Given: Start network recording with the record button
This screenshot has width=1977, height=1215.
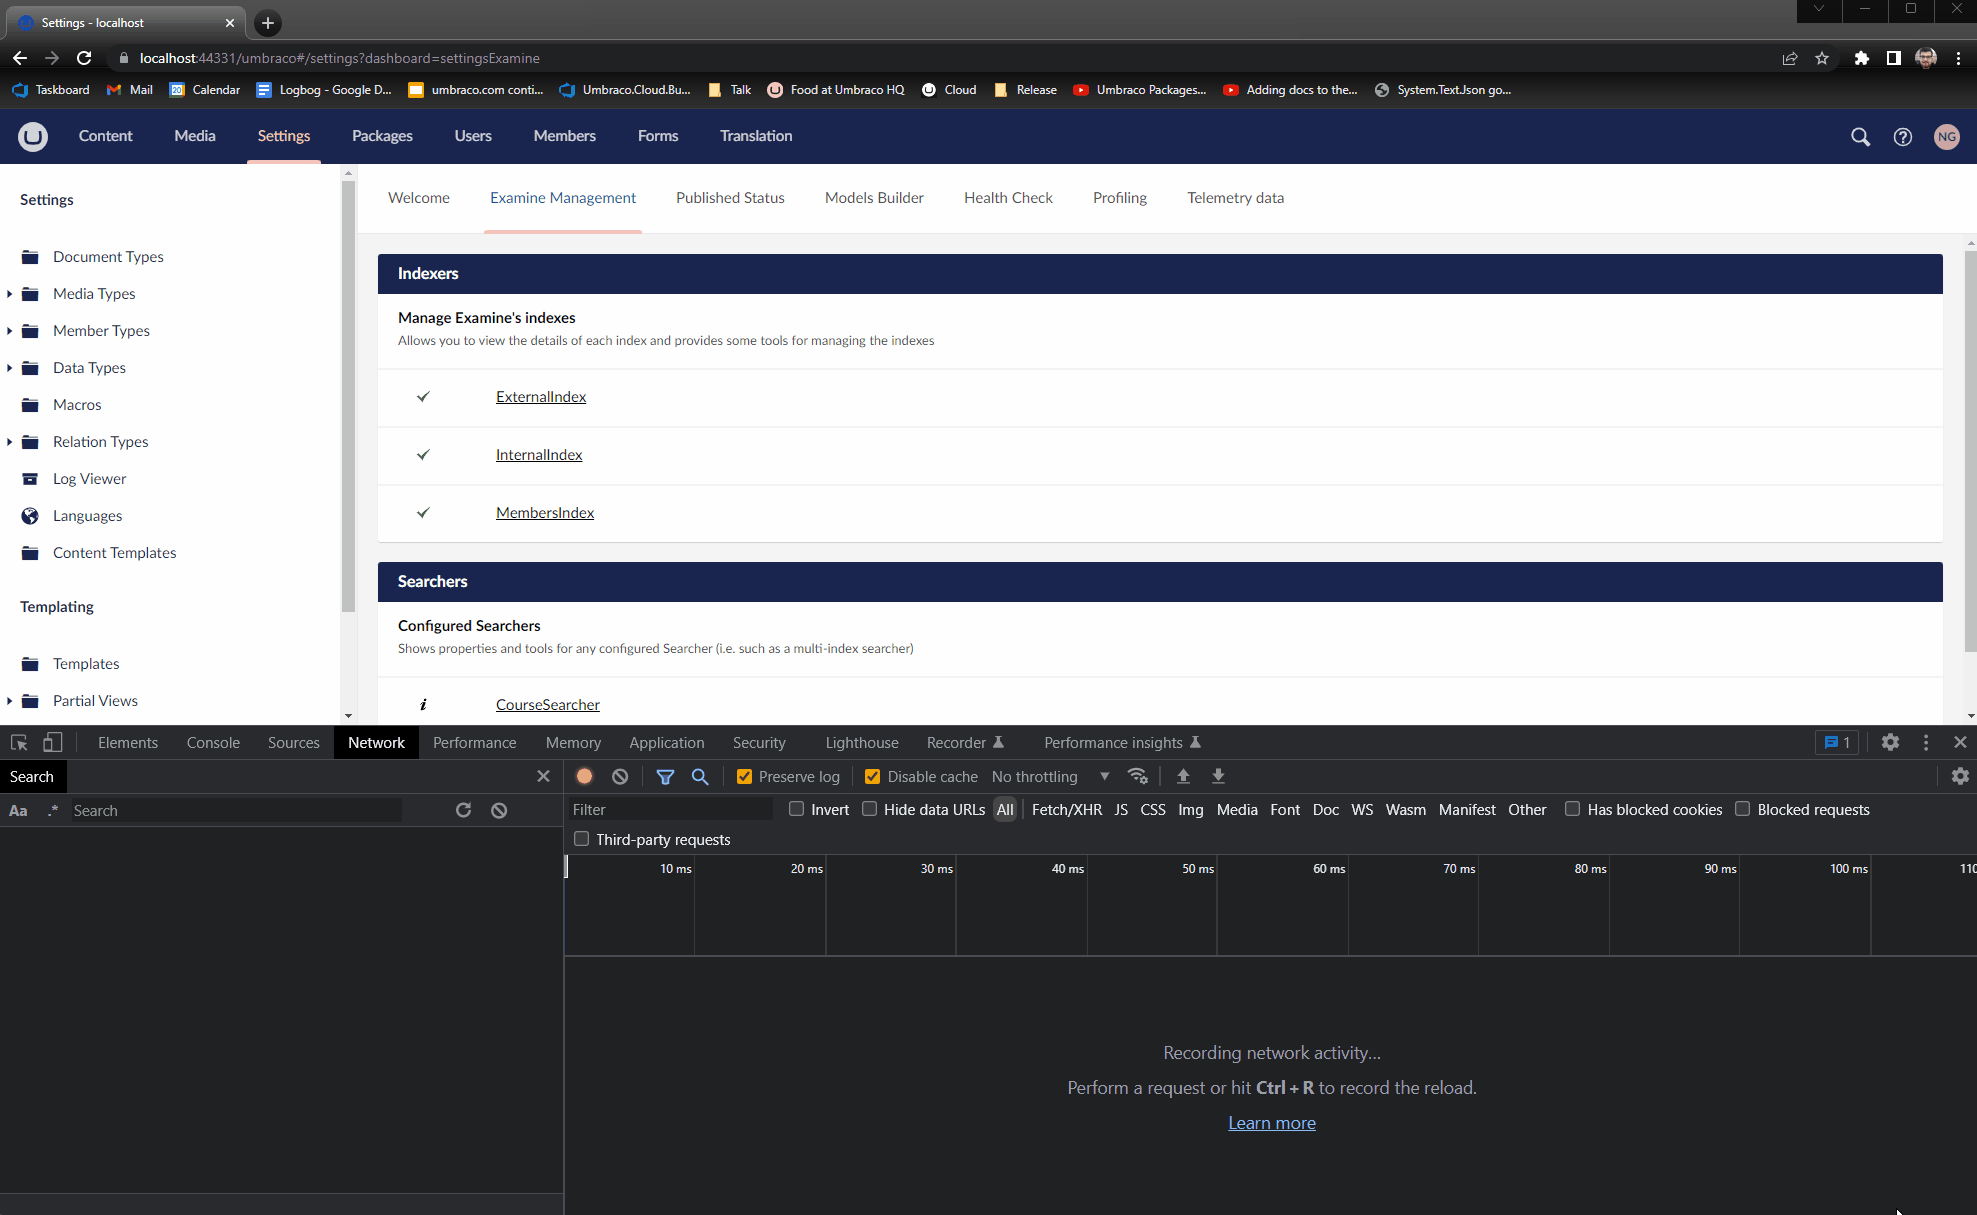Looking at the screenshot, I should [x=584, y=776].
